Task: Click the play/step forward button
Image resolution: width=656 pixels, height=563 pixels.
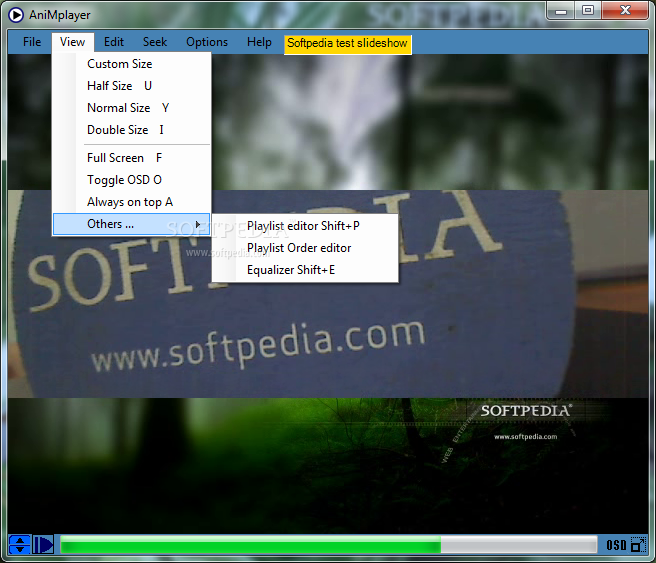Action: click(43, 545)
